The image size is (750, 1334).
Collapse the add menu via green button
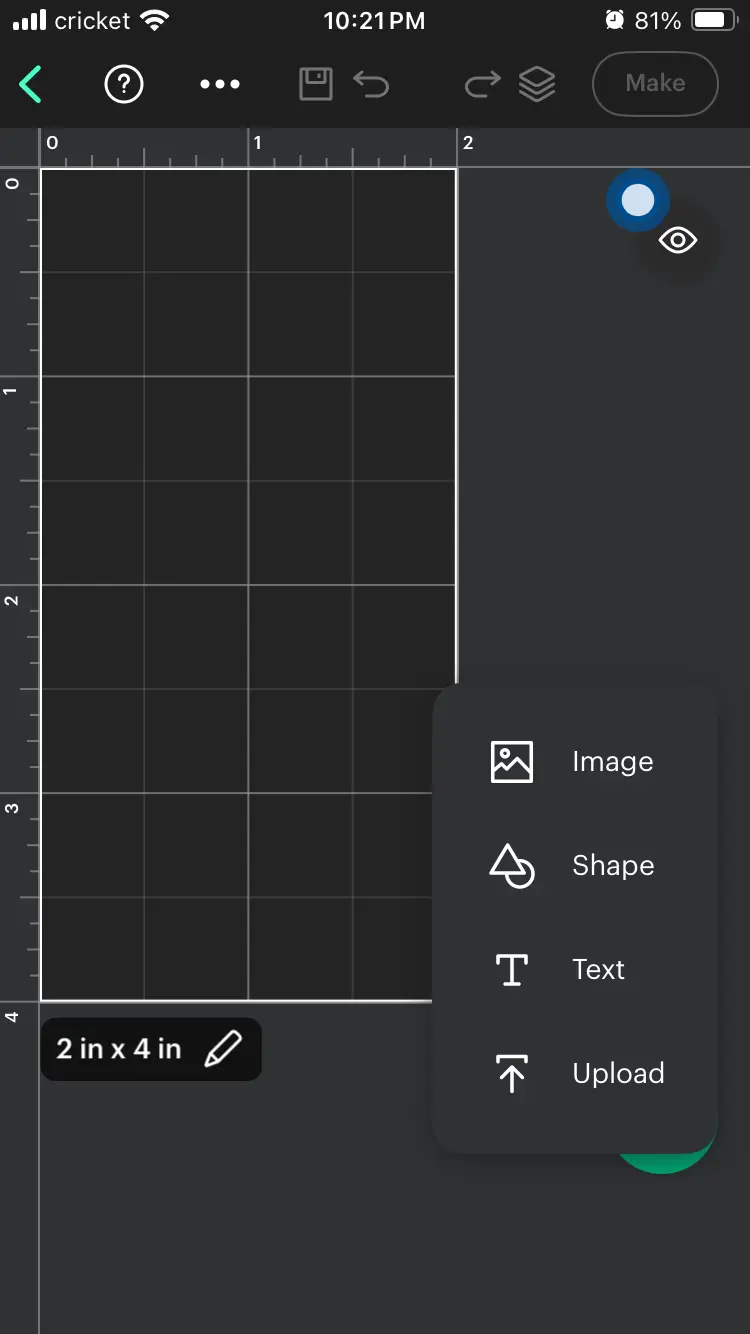pos(665,1158)
